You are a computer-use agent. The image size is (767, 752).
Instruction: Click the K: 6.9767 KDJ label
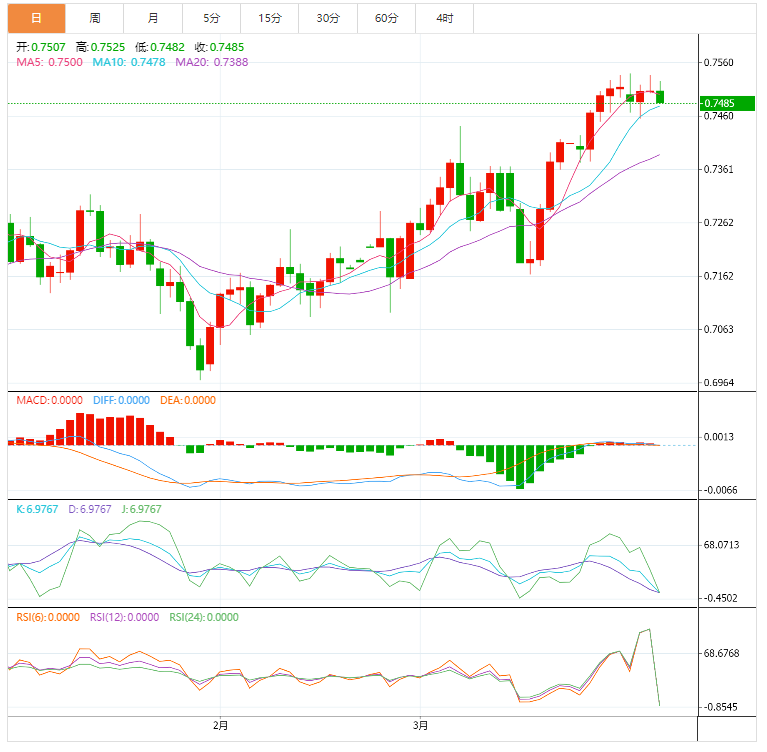pyautogui.click(x=39, y=509)
